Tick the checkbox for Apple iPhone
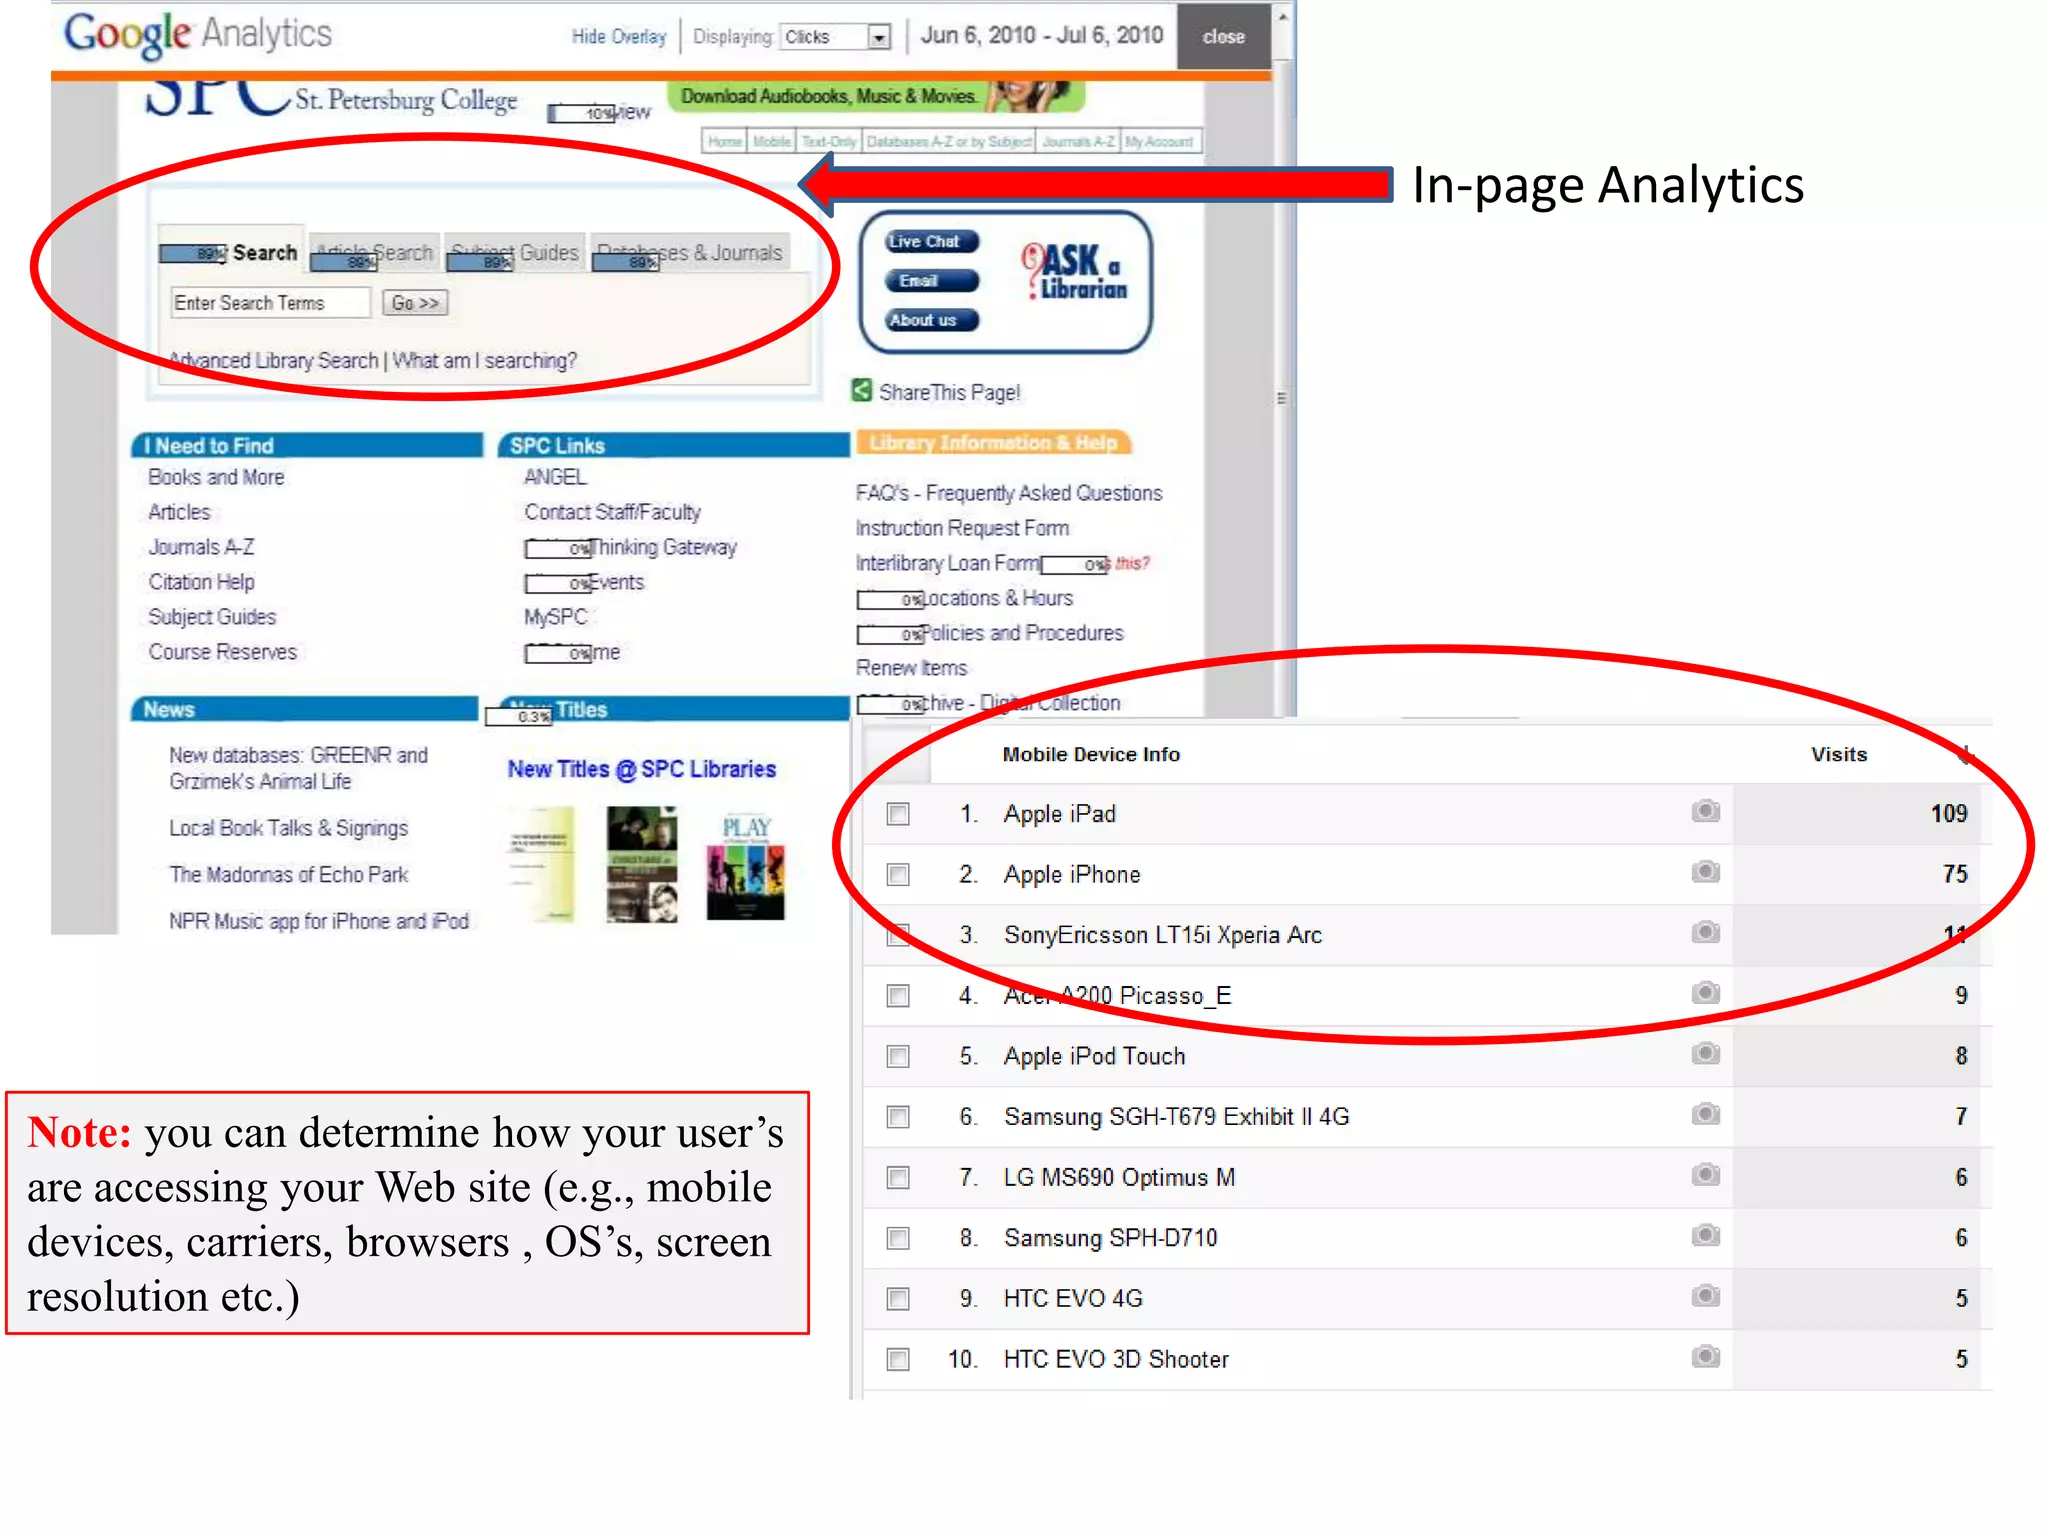The height and width of the screenshot is (1536, 2048). pyautogui.click(x=898, y=875)
